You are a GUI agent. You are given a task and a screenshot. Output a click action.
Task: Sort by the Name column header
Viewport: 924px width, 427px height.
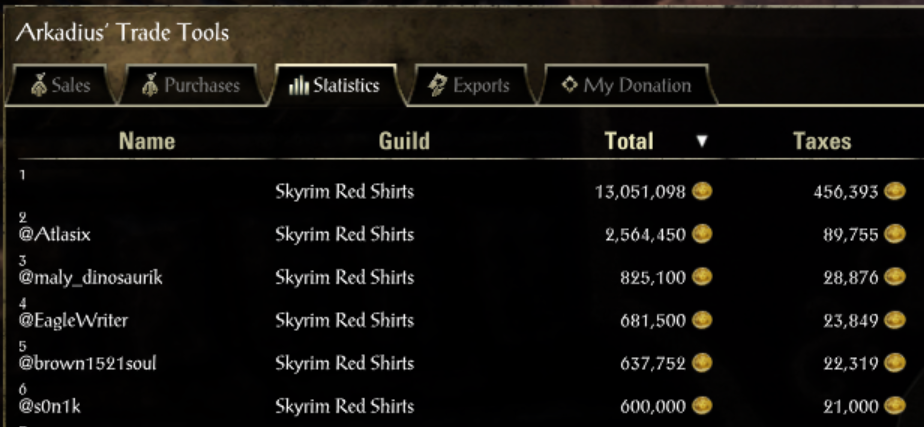click(147, 141)
